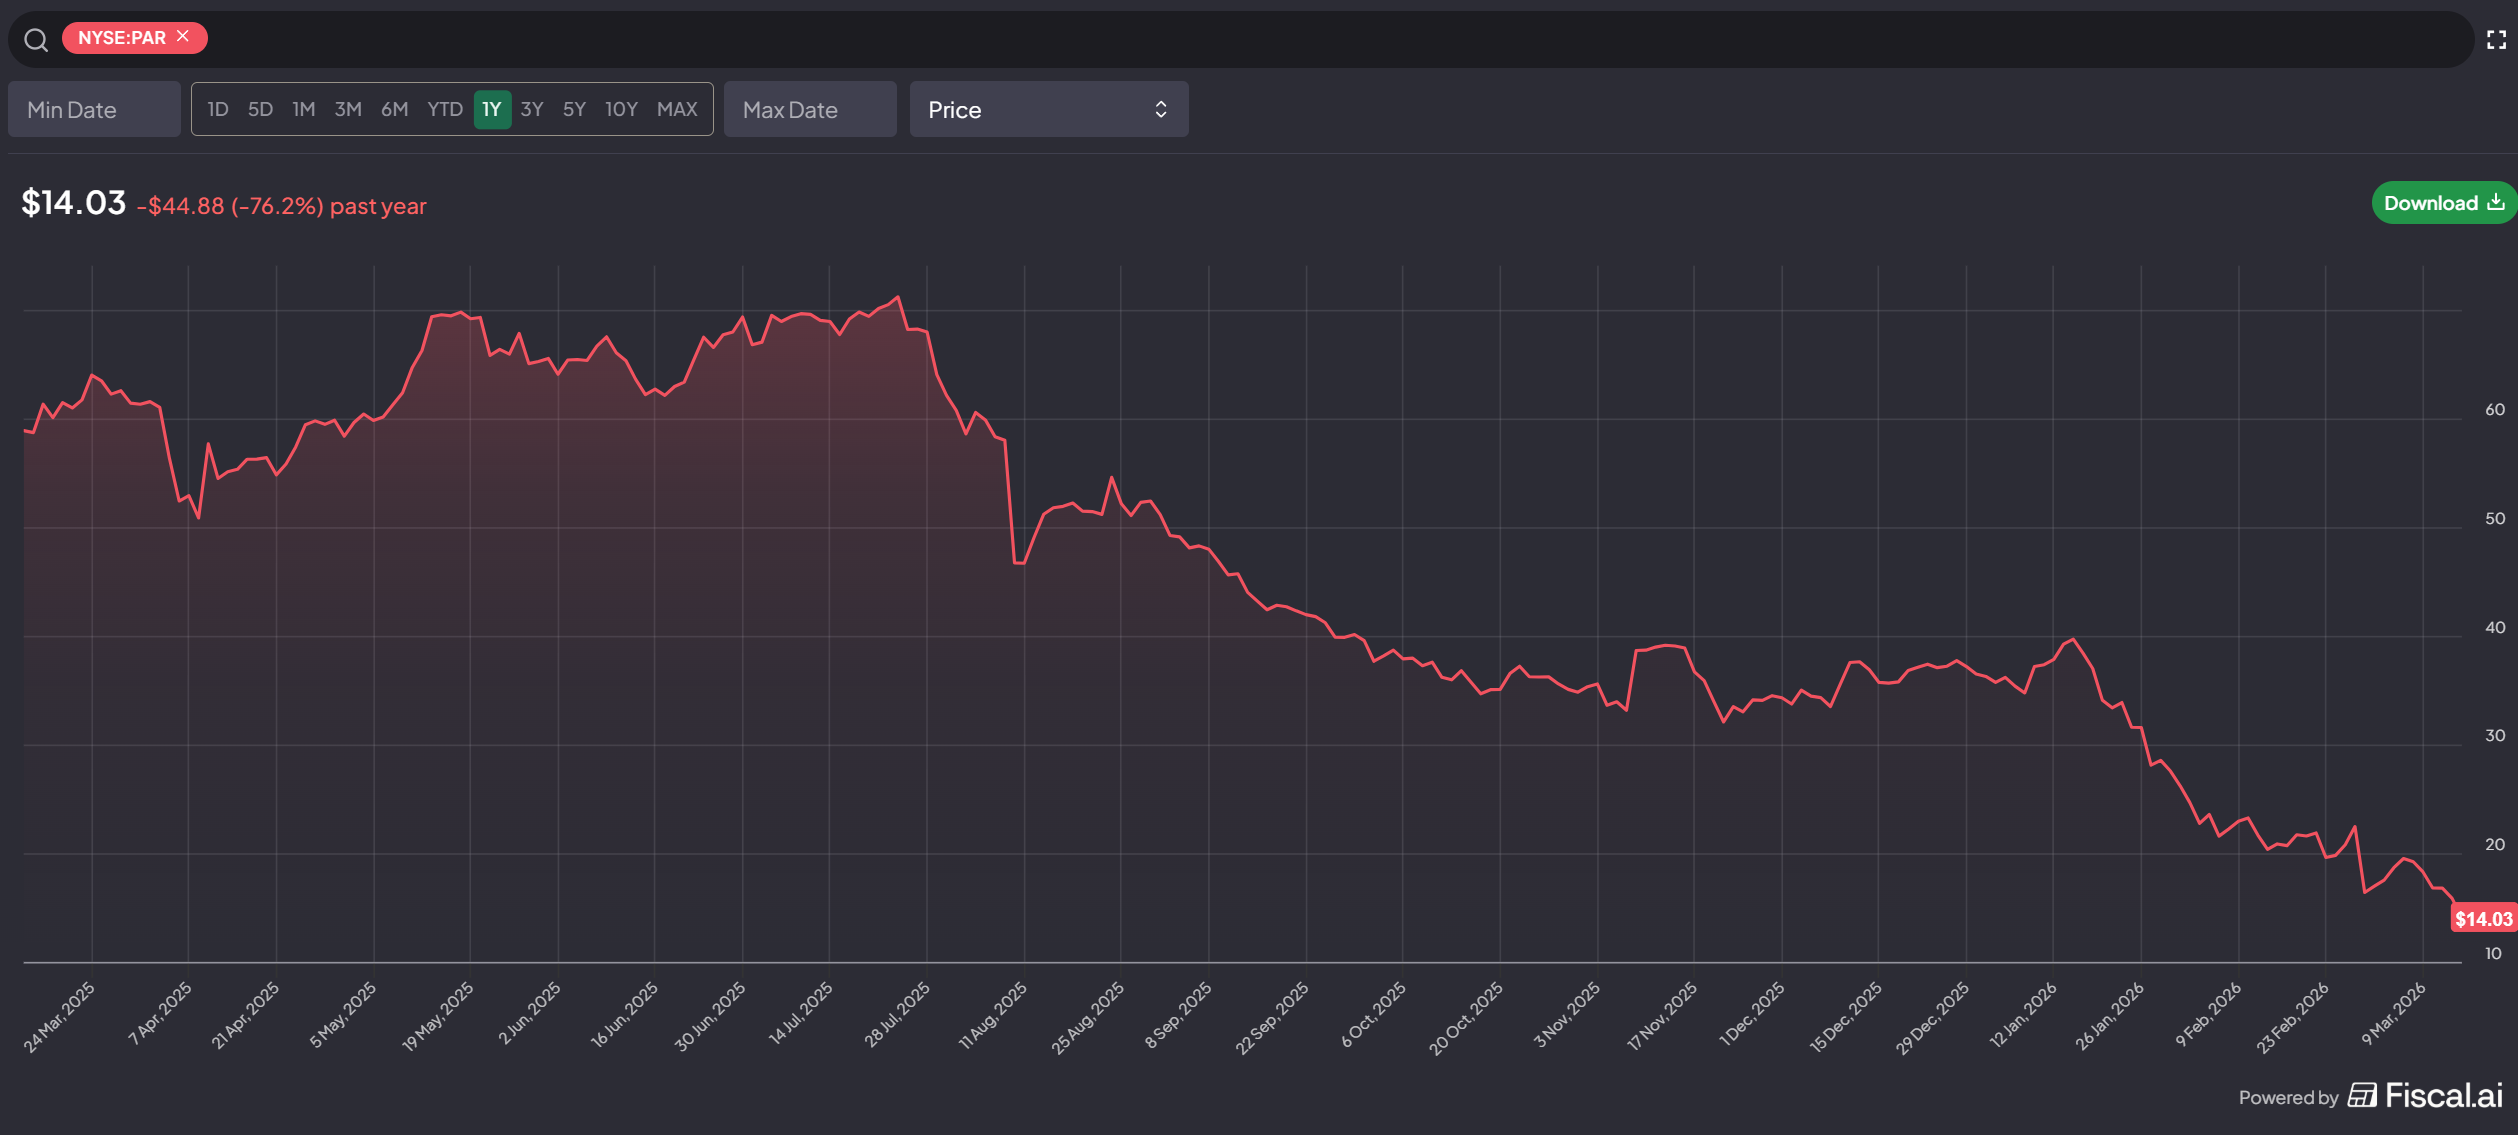Remove the NYSE:PAR ticker tag

[183, 37]
